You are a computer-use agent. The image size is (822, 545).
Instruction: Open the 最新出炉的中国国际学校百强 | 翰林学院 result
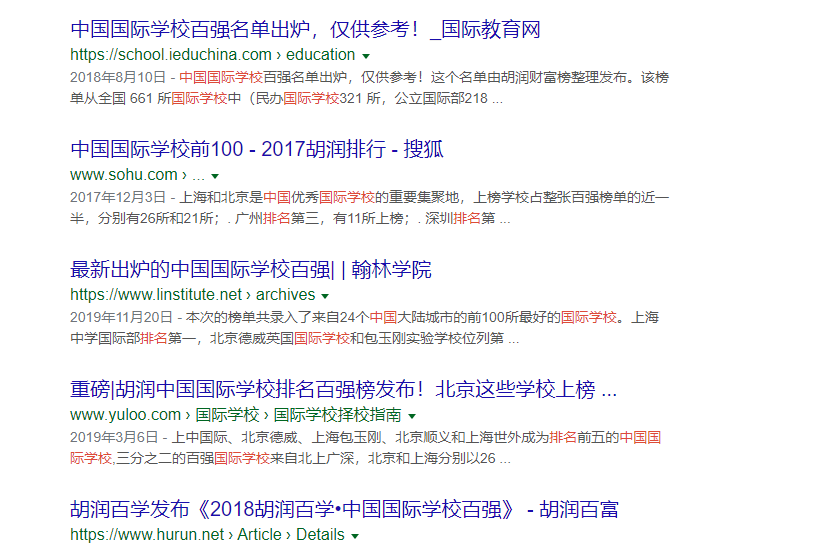(x=251, y=269)
